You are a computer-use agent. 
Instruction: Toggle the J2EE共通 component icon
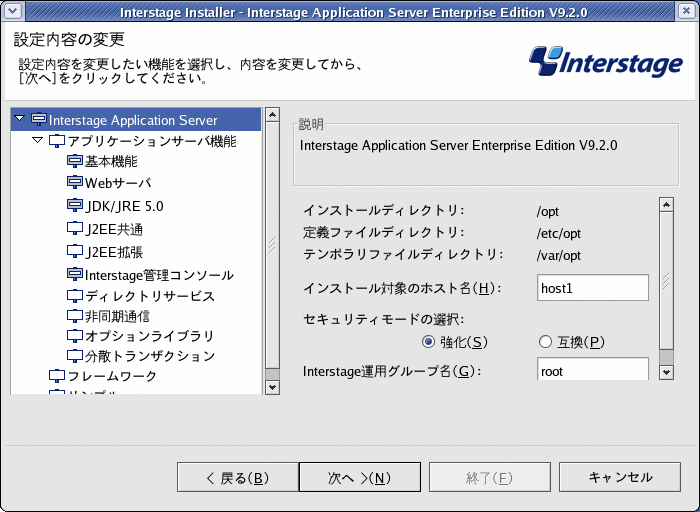click(x=75, y=228)
